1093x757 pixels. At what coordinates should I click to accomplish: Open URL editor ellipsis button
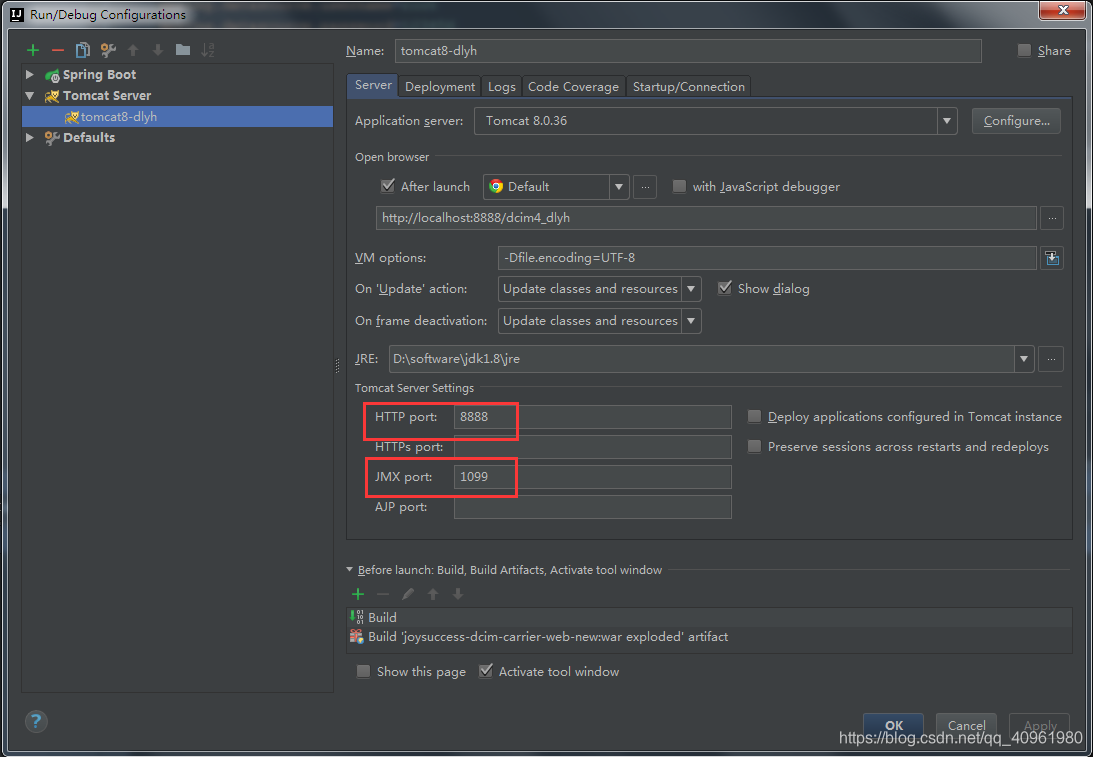pyautogui.click(x=1052, y=218)
